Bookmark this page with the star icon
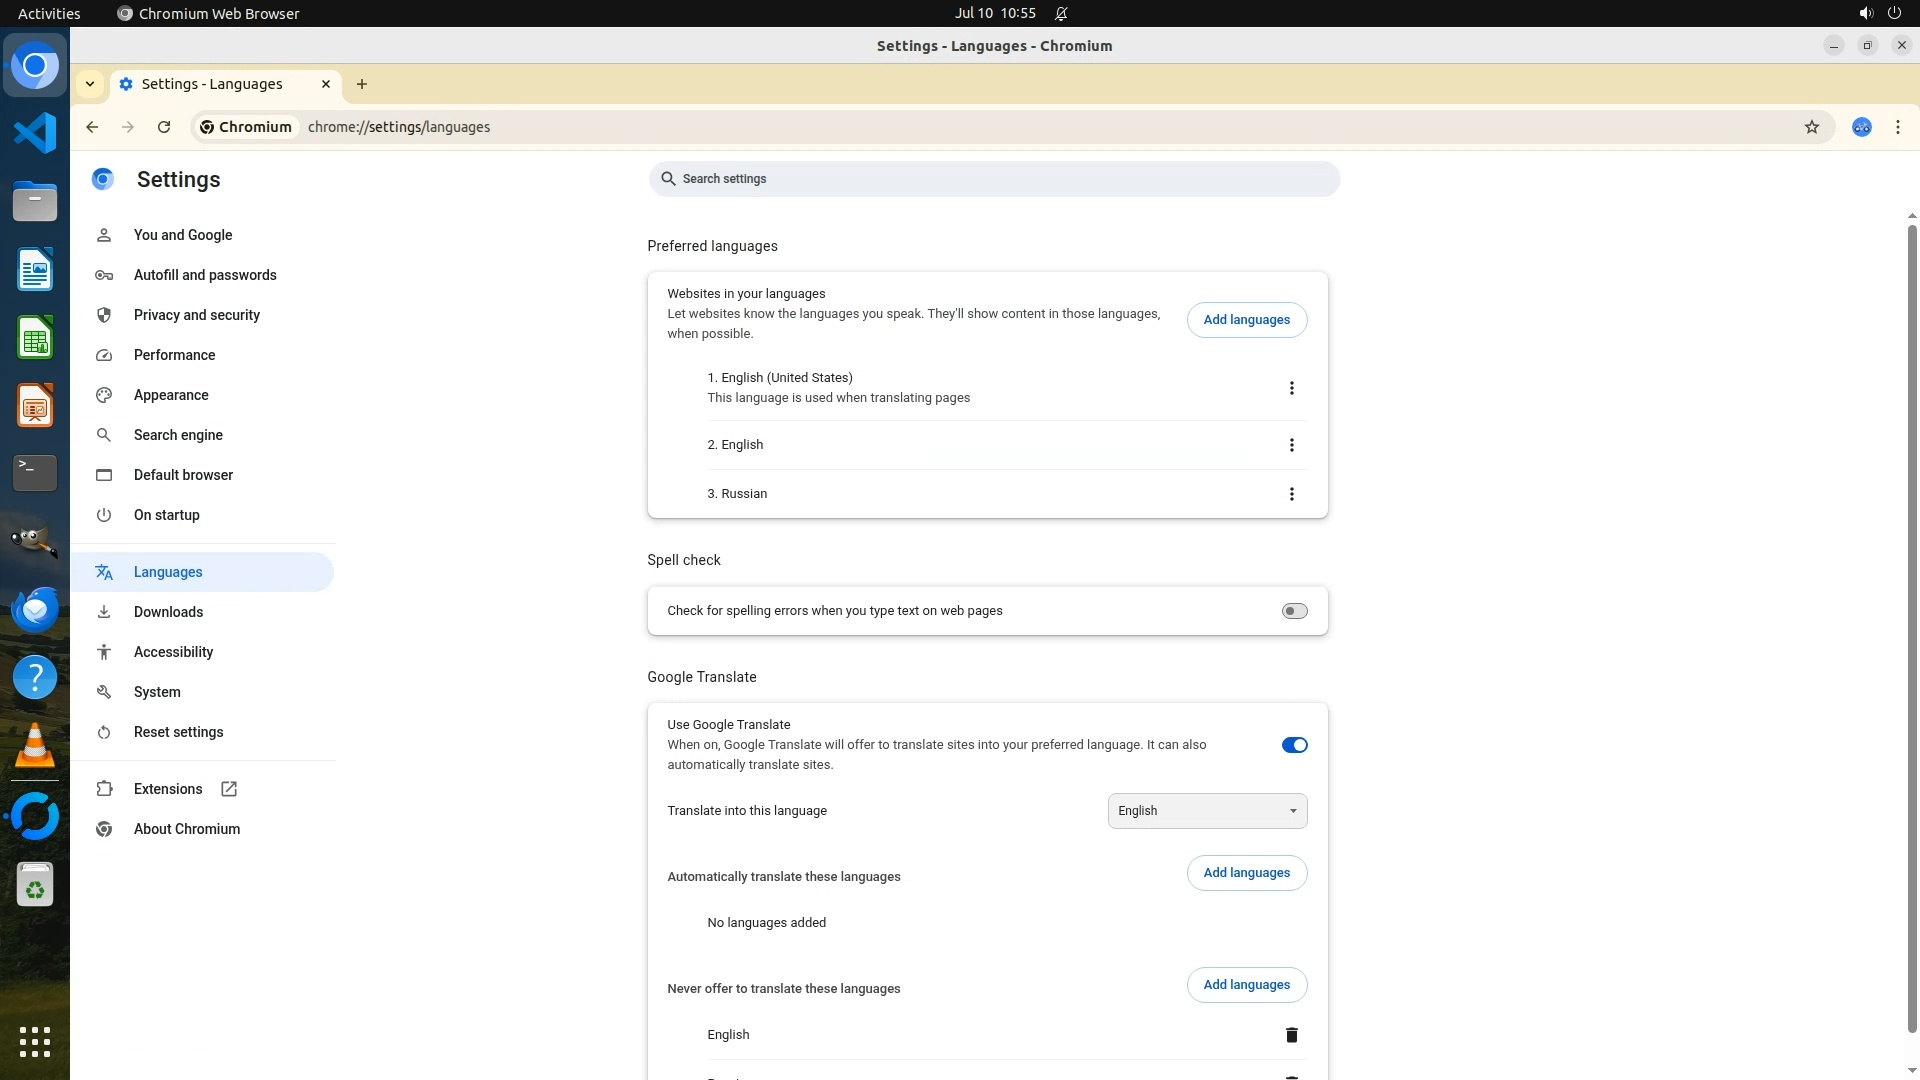 point(1811,127)
